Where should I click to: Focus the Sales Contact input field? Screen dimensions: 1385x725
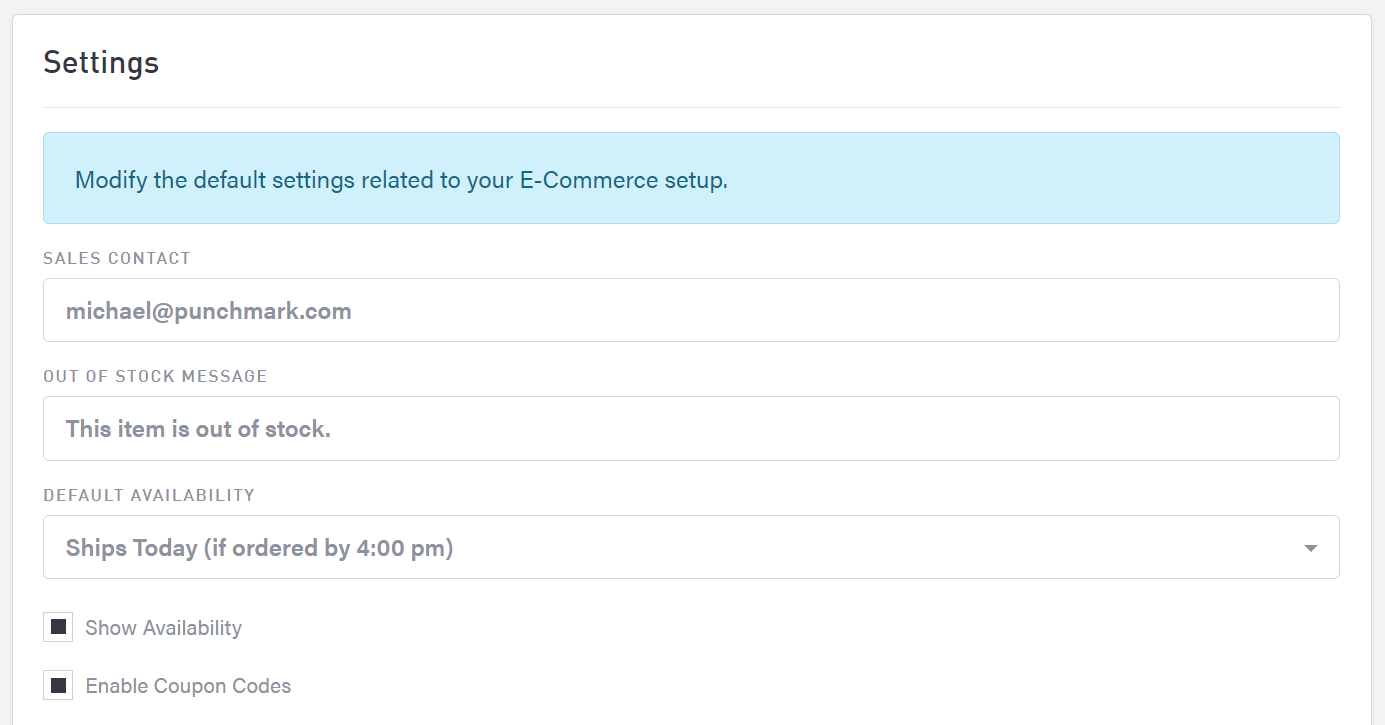pos(690,311)
